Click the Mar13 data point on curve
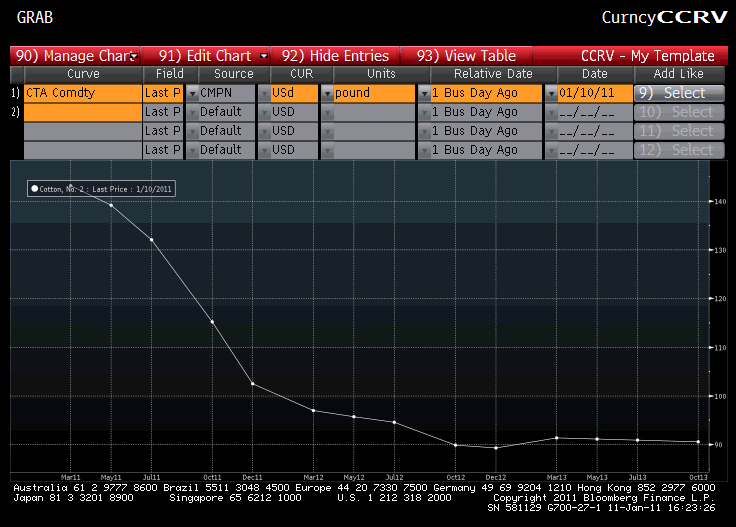The image size is (736, 527). pos(557,438)
